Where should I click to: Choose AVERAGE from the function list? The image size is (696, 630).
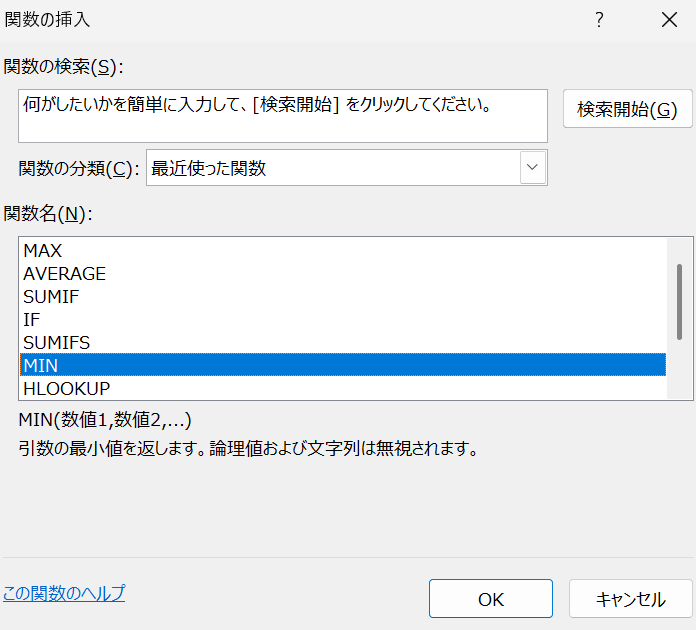(64, 274)
